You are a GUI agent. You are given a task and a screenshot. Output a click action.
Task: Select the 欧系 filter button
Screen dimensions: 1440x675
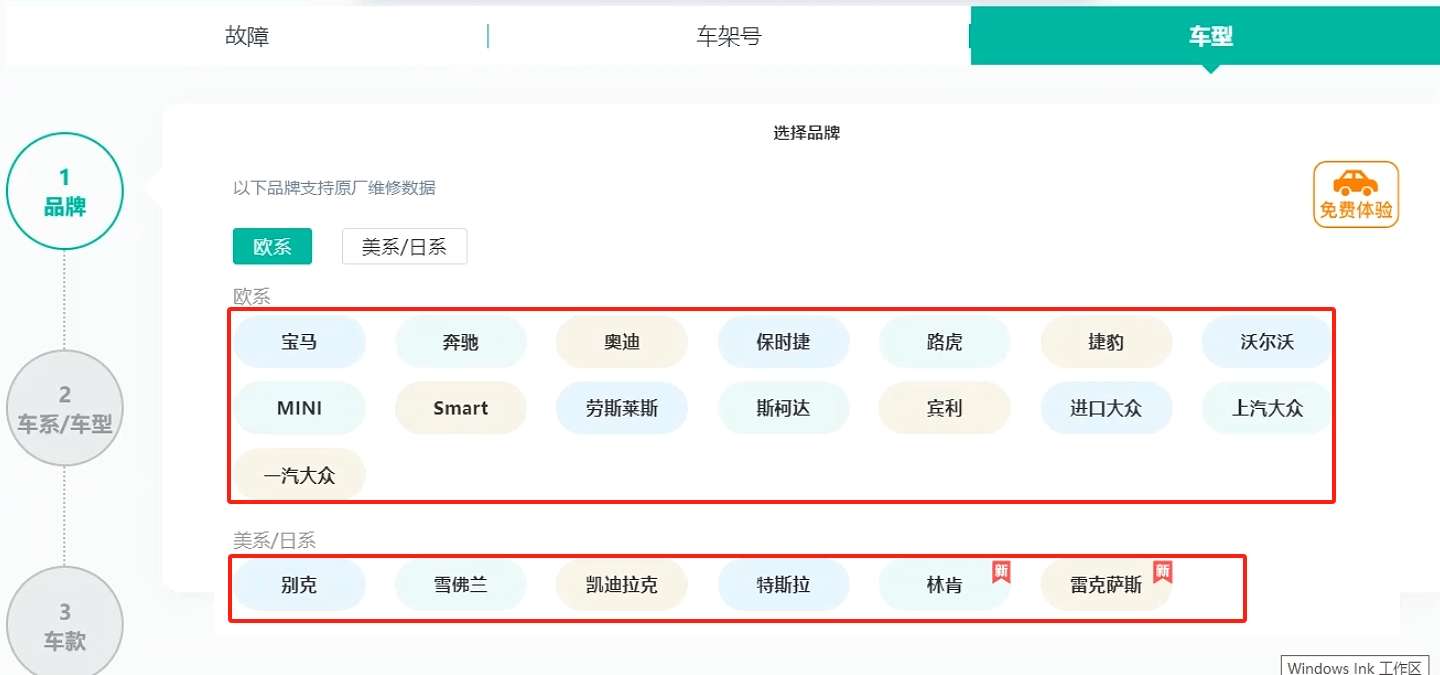point(271,246)
